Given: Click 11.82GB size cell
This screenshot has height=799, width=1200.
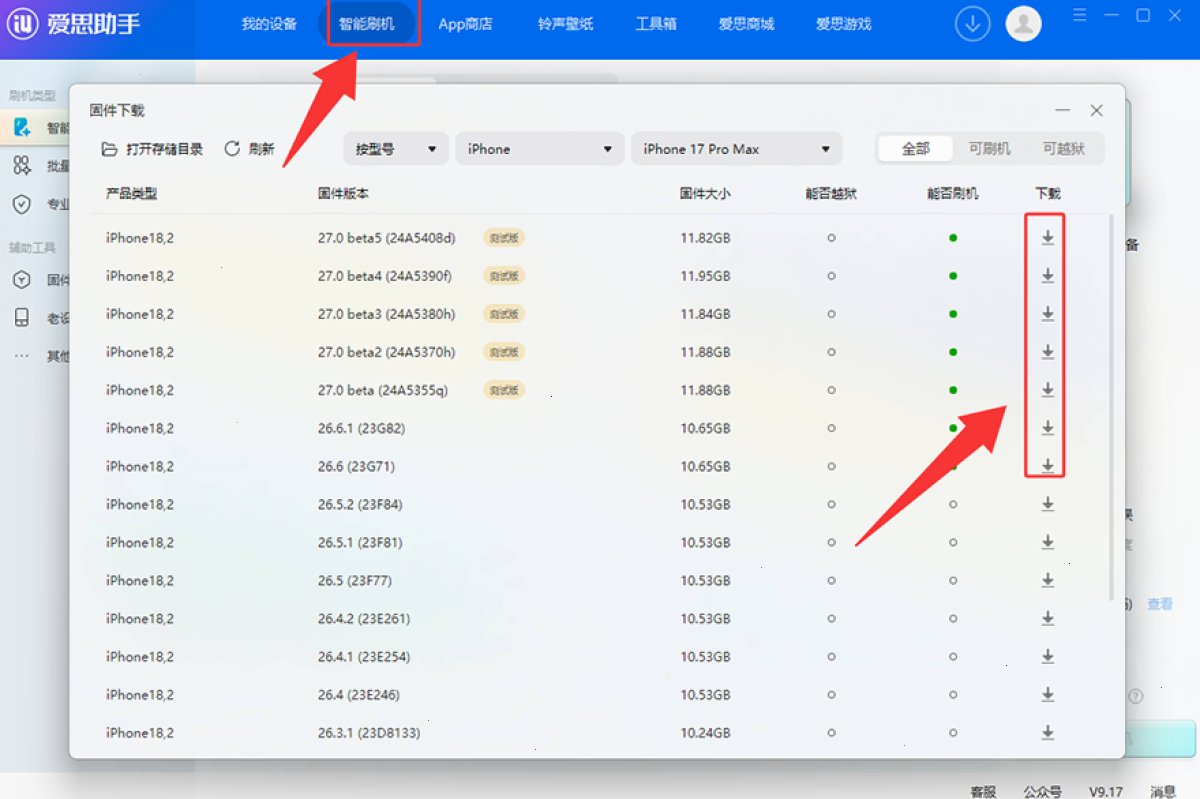Looking at the screenshot, I should [x=705, y=238].
